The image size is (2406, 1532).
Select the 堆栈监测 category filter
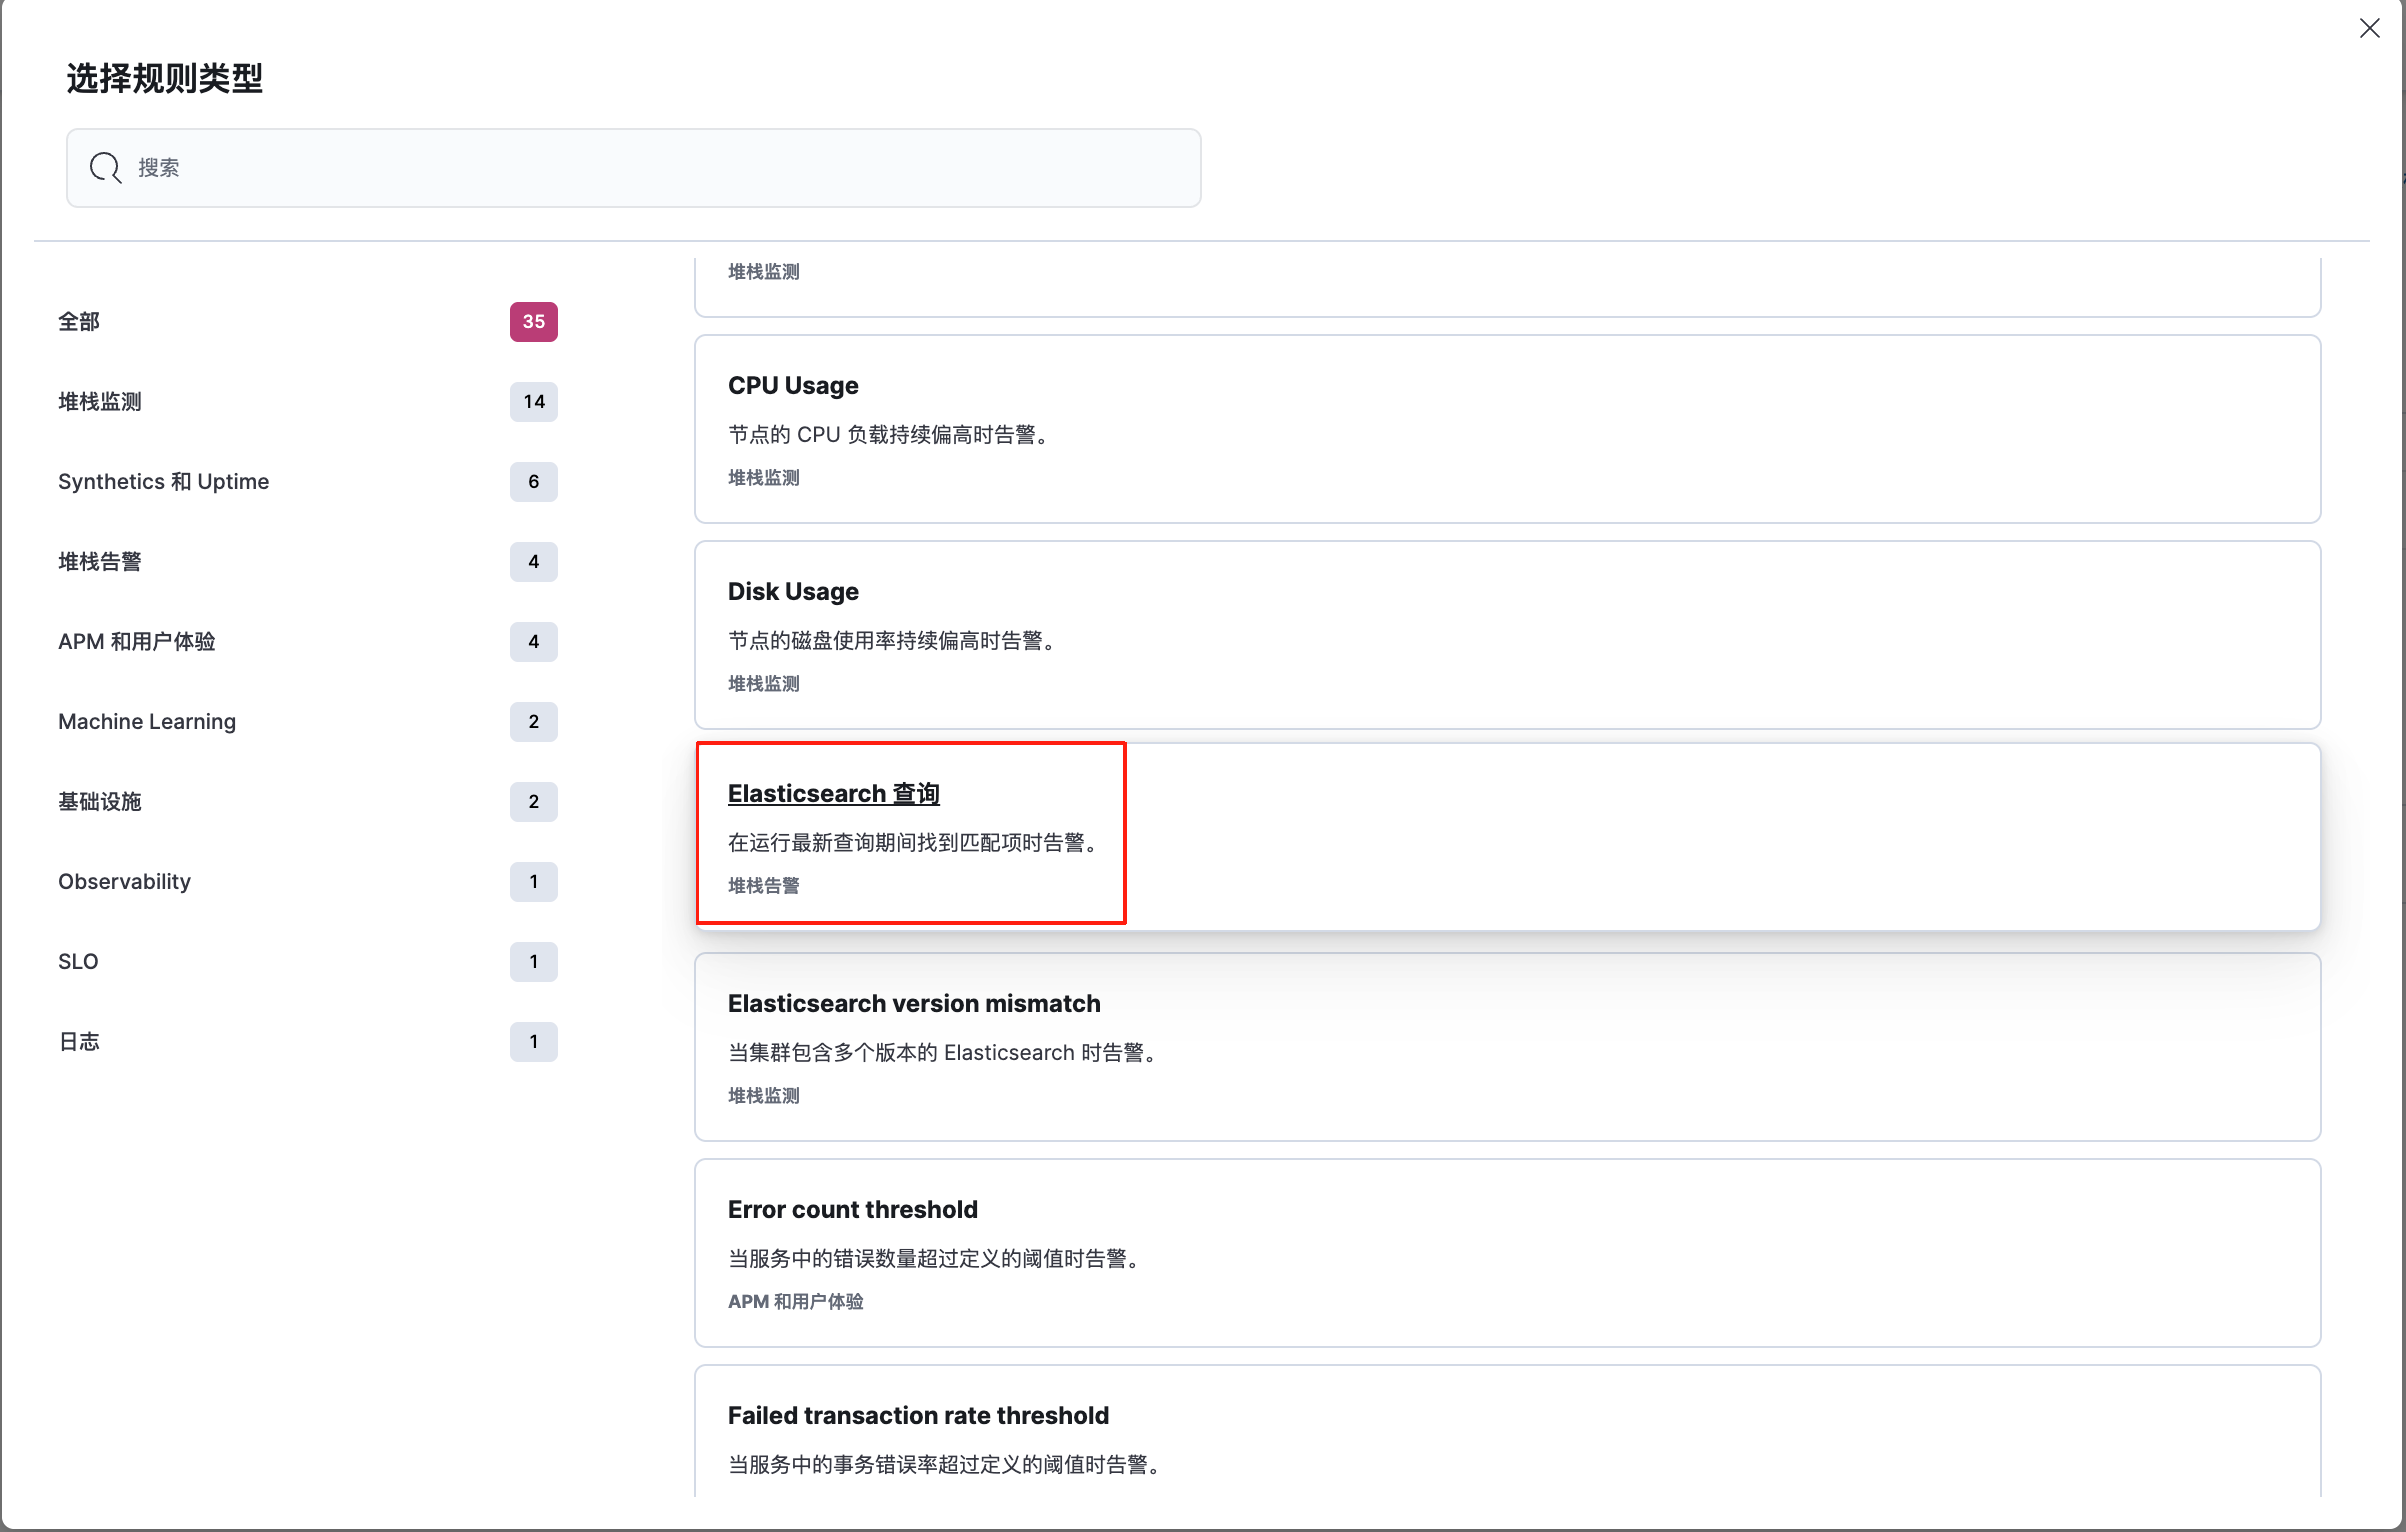100,401
